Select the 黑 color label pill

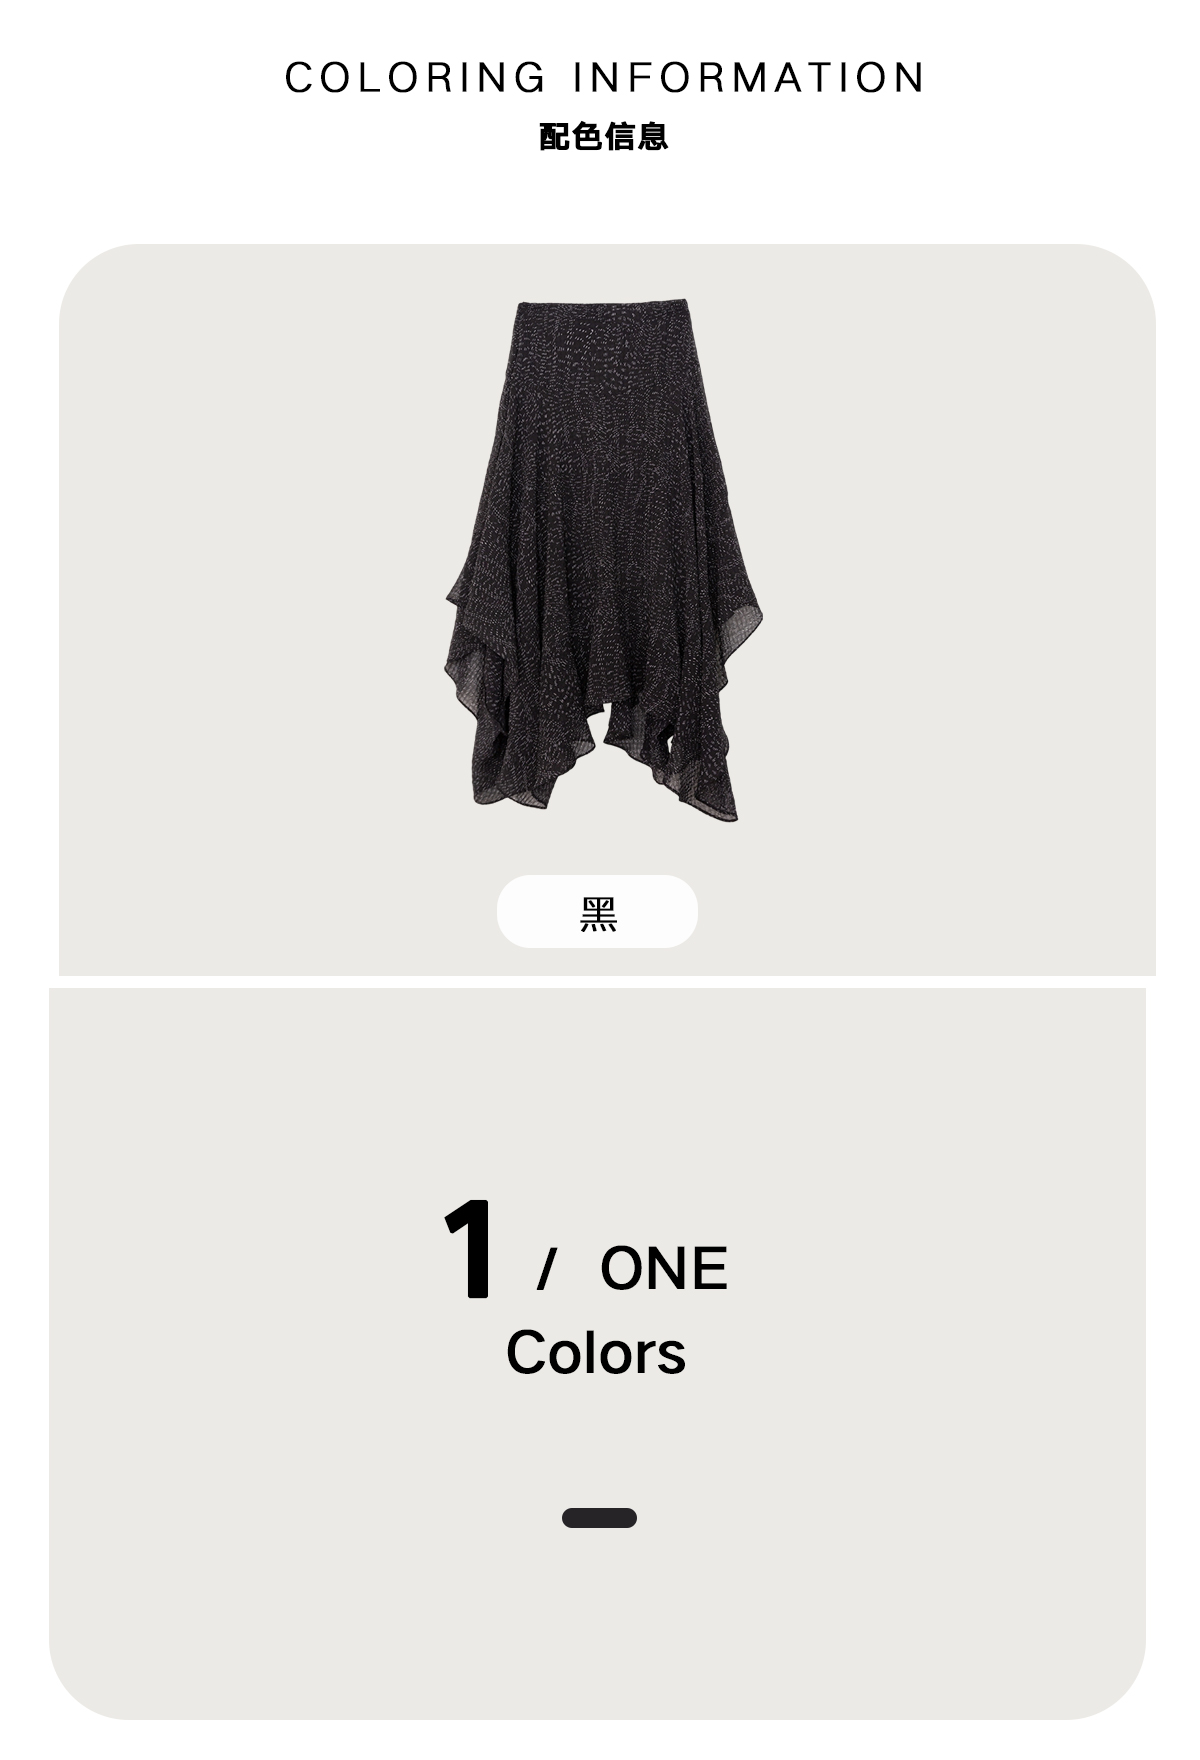point(597,911)
